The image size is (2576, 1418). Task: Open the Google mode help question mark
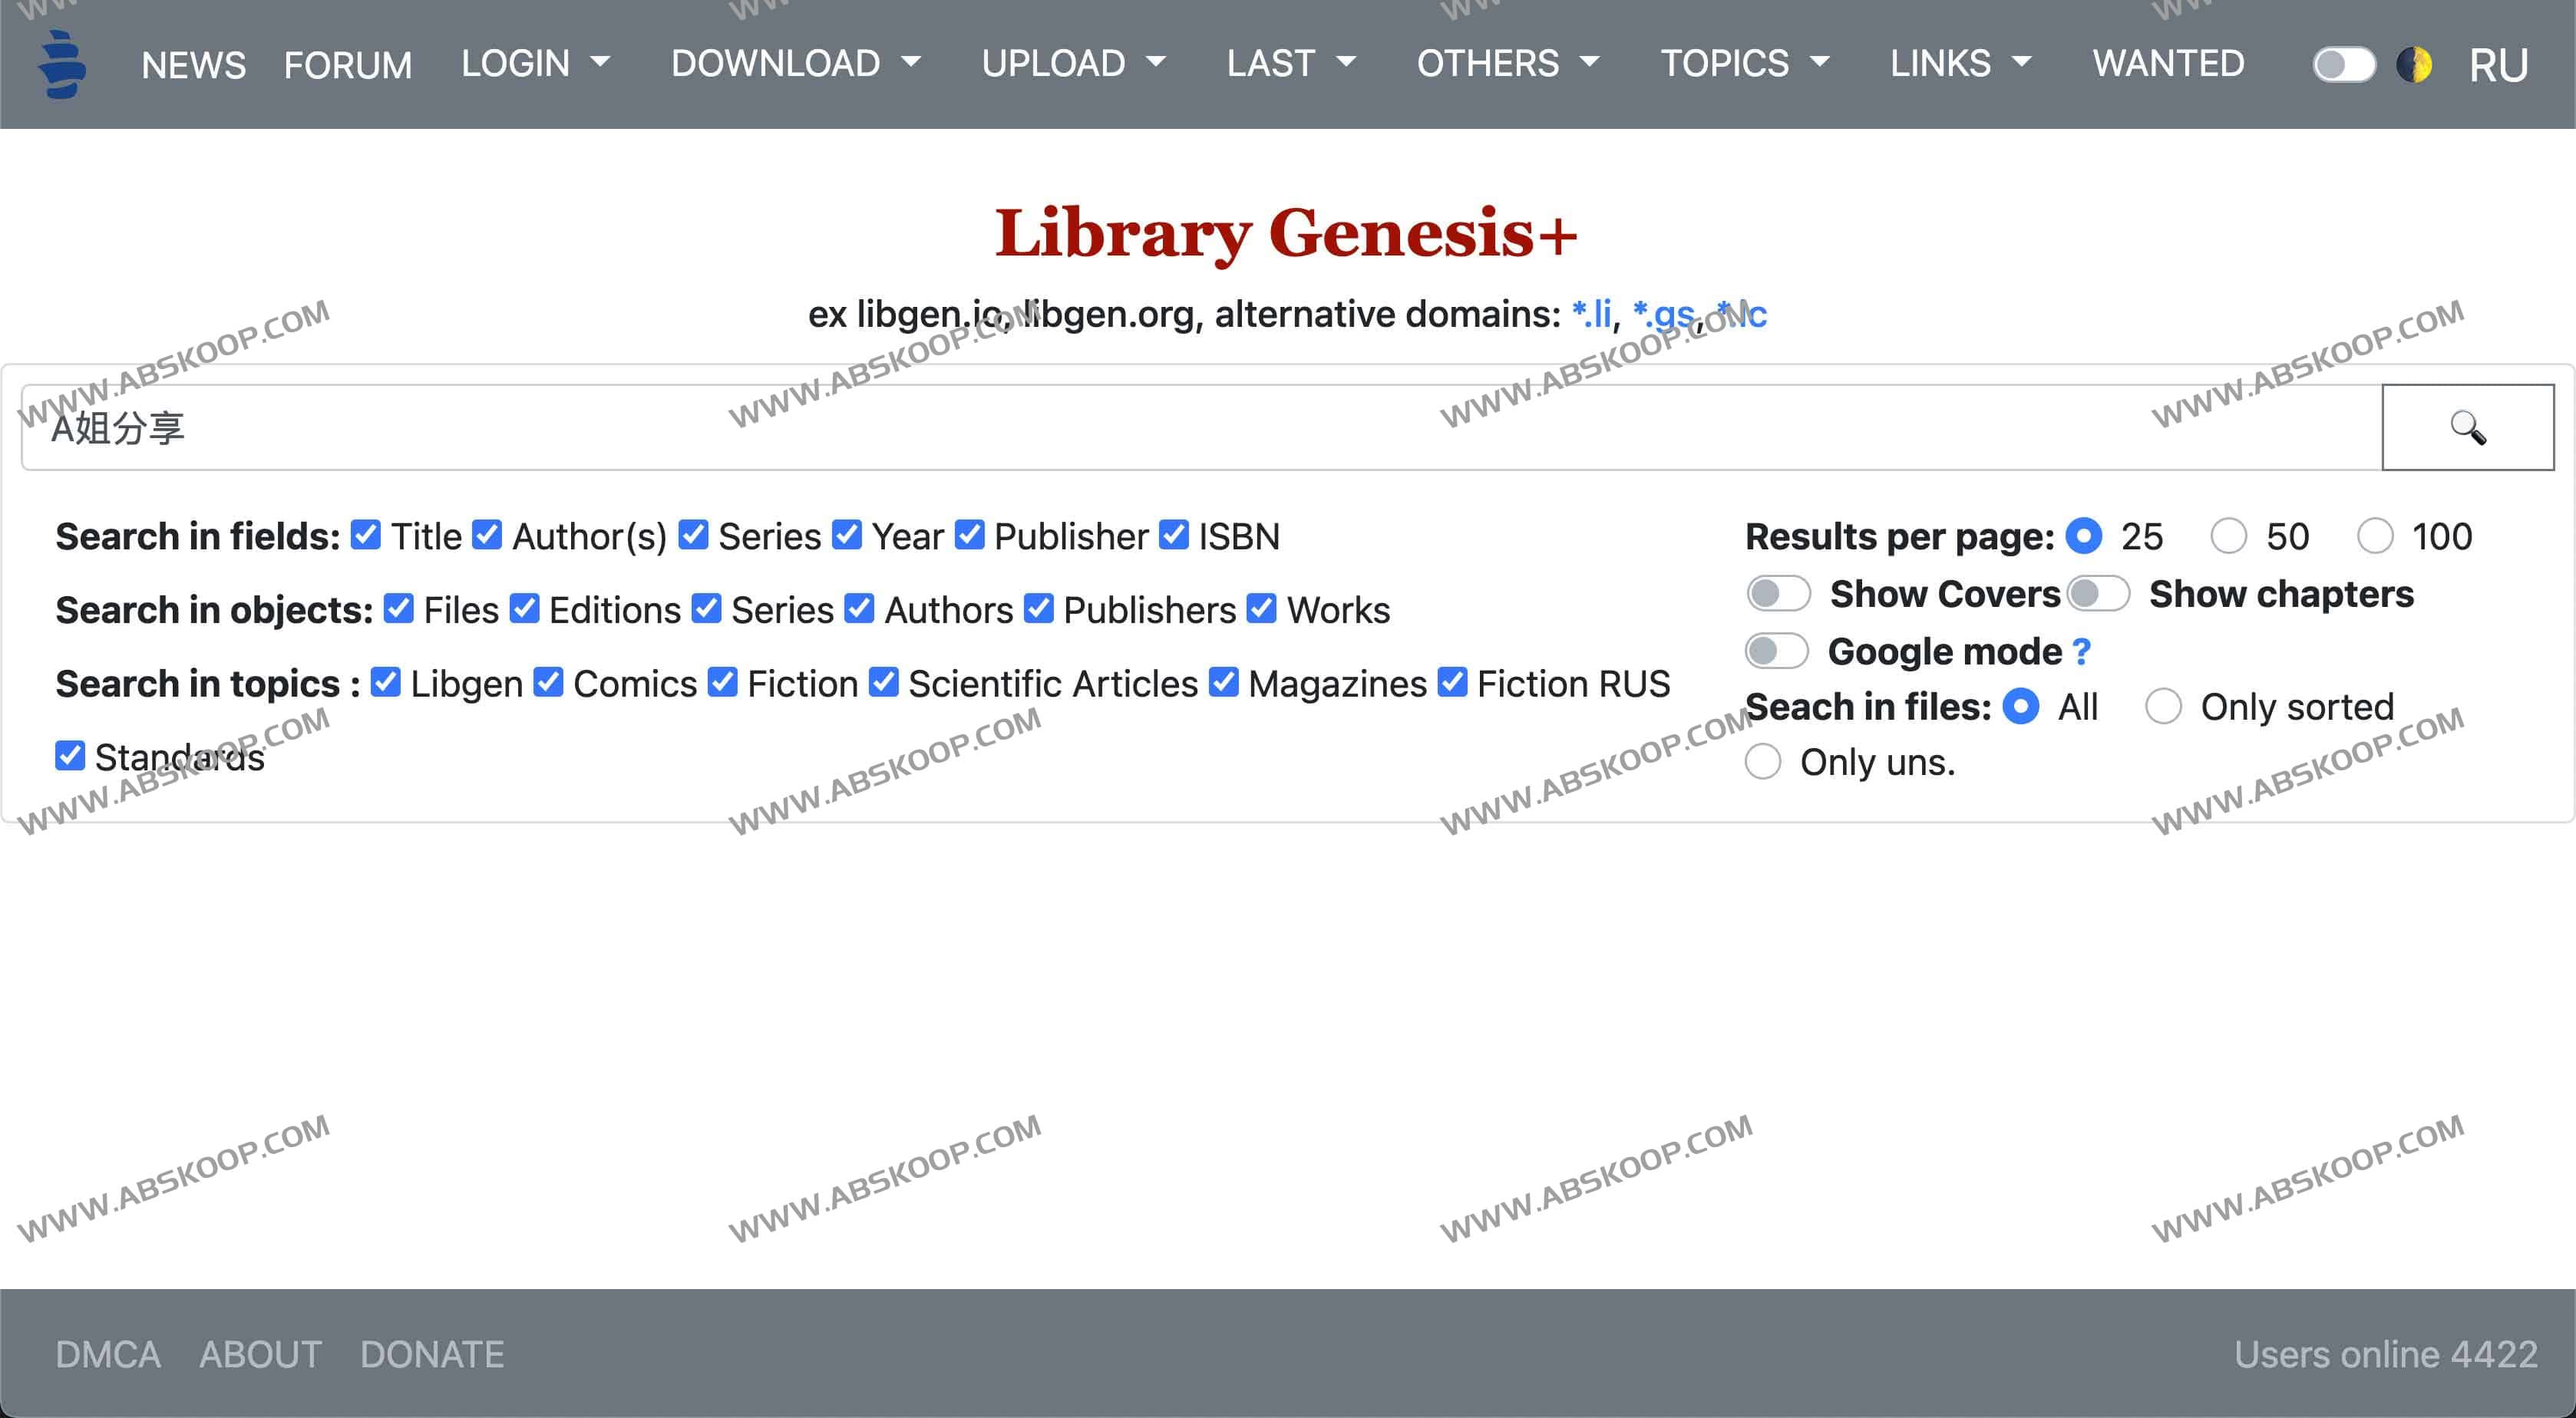[2082, 651]
